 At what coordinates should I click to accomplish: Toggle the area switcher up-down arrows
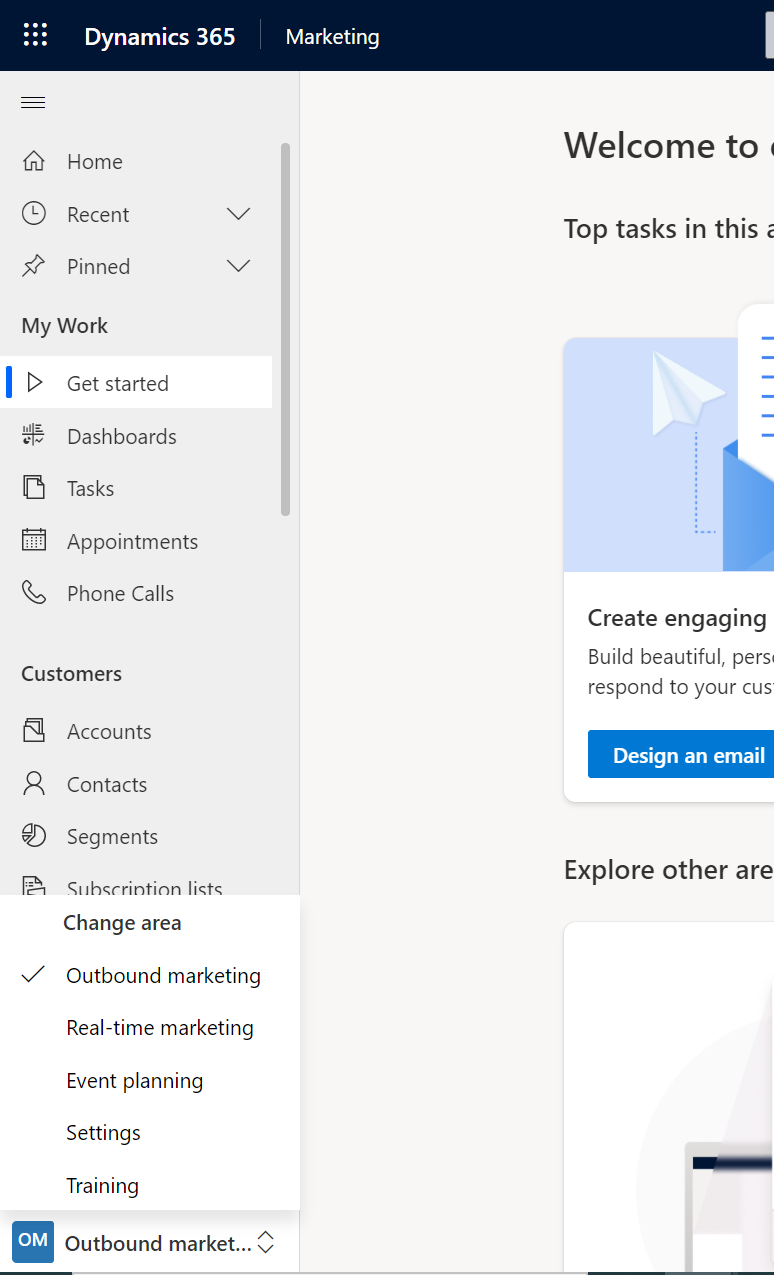pos(266,1243)
